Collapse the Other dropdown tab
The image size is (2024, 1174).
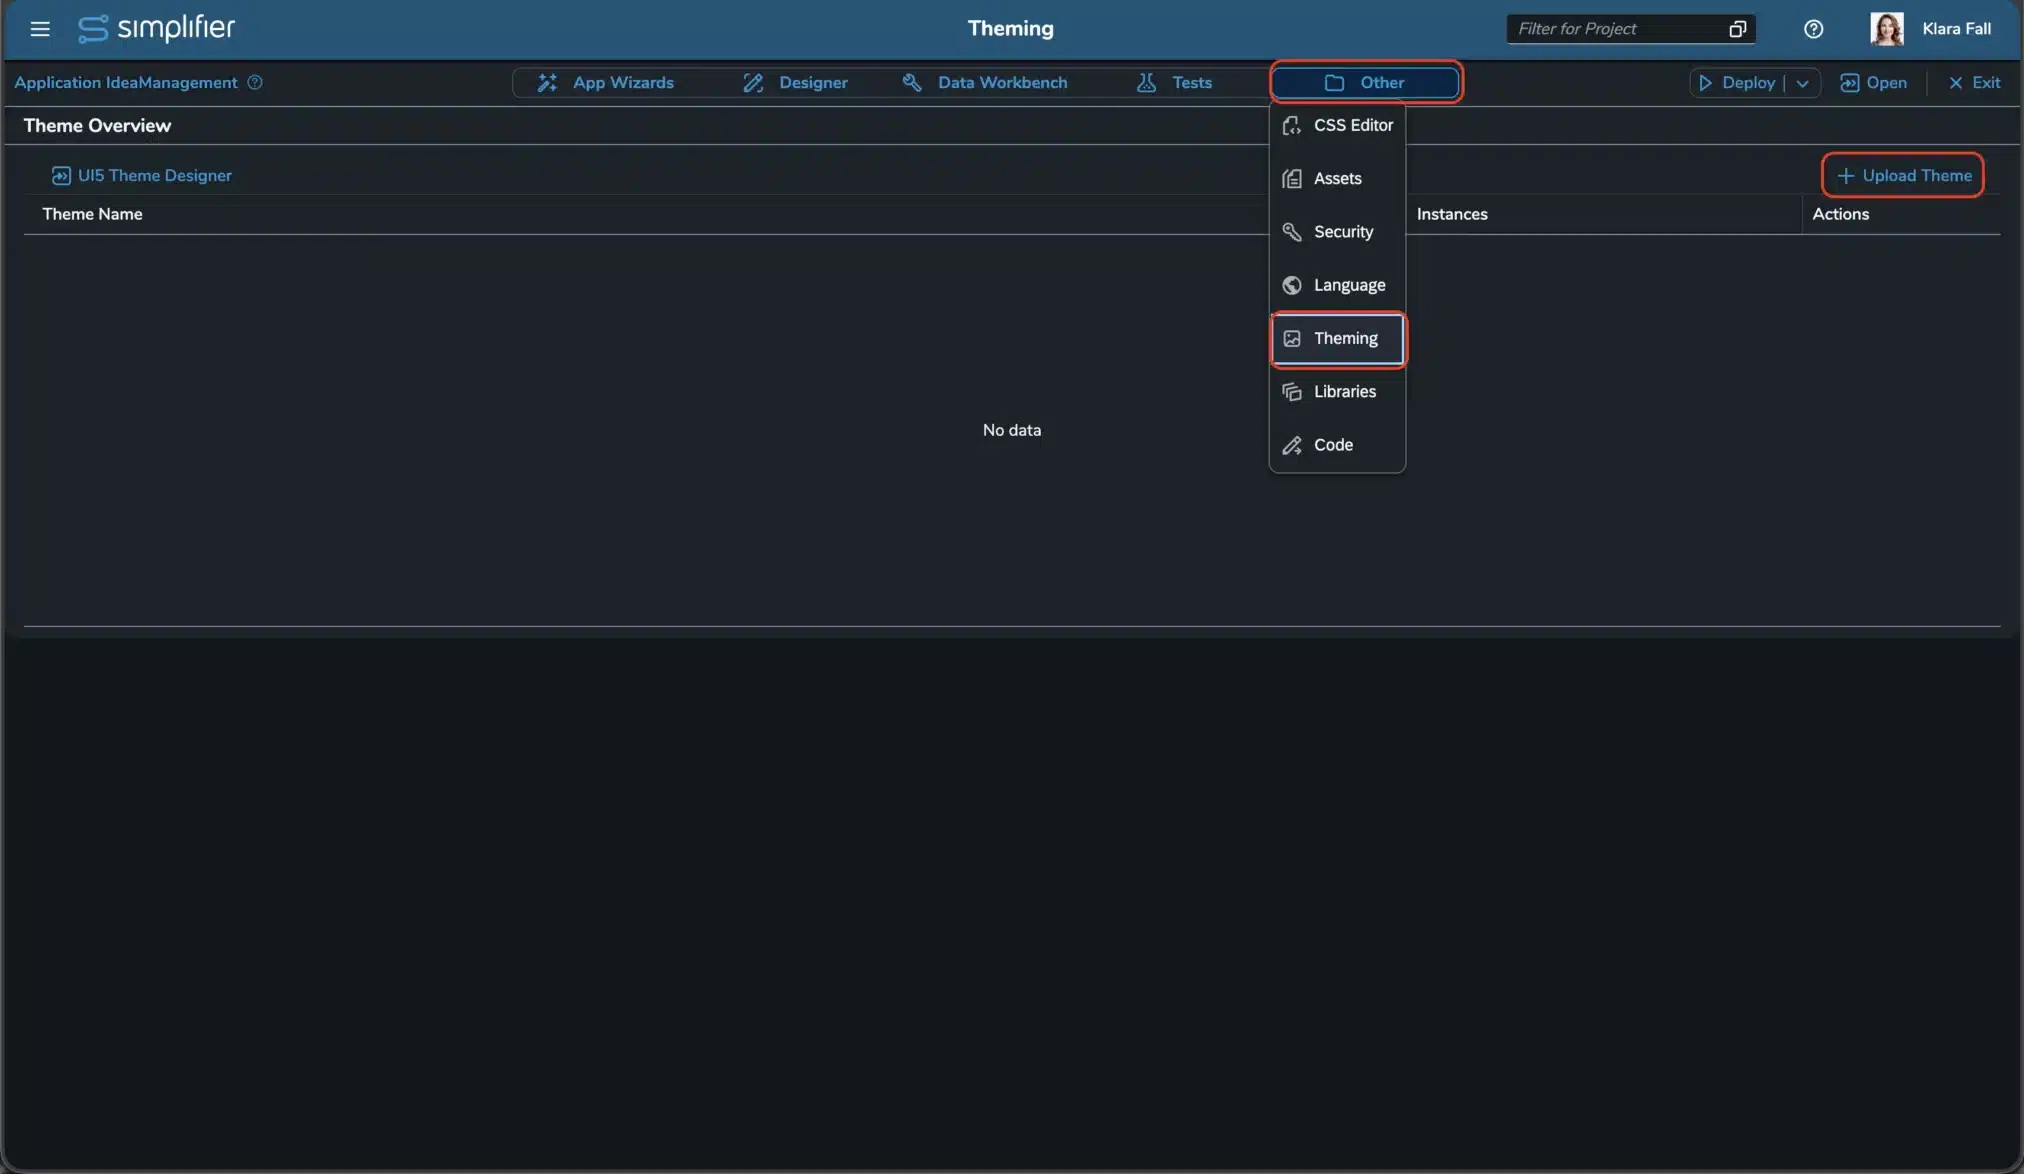tap(1365, 83)
